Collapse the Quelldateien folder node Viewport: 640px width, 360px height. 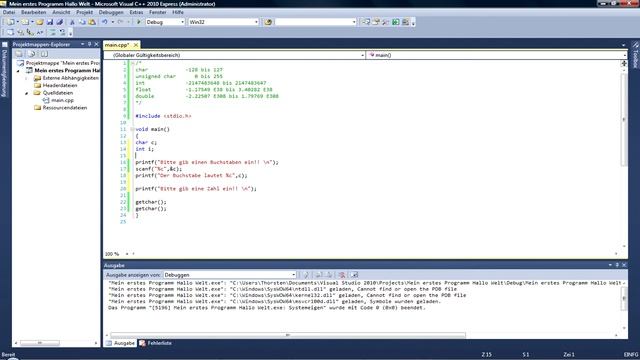(x=27, y=93)
